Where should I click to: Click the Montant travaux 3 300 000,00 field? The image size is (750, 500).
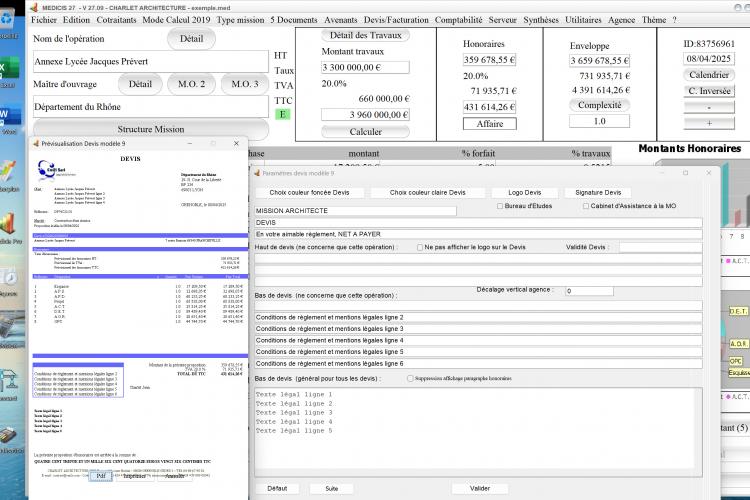[365, 67]
